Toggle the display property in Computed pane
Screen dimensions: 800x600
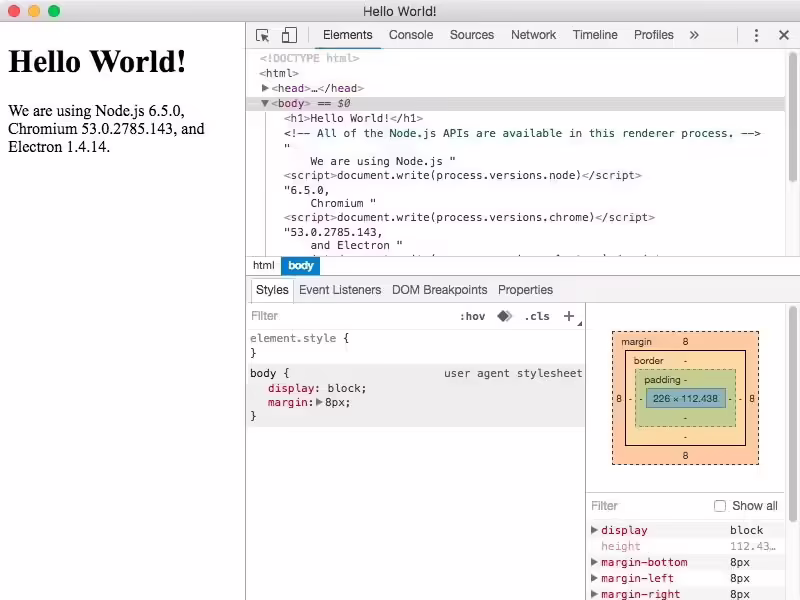pyautogui.click(x=595, y=530)
